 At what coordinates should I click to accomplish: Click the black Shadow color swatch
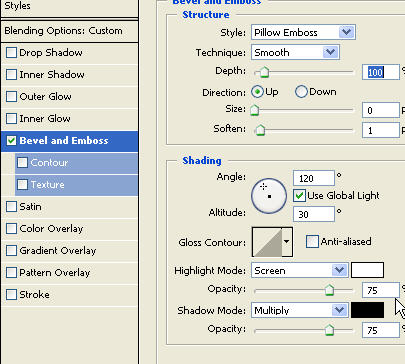tap(367, 310)
